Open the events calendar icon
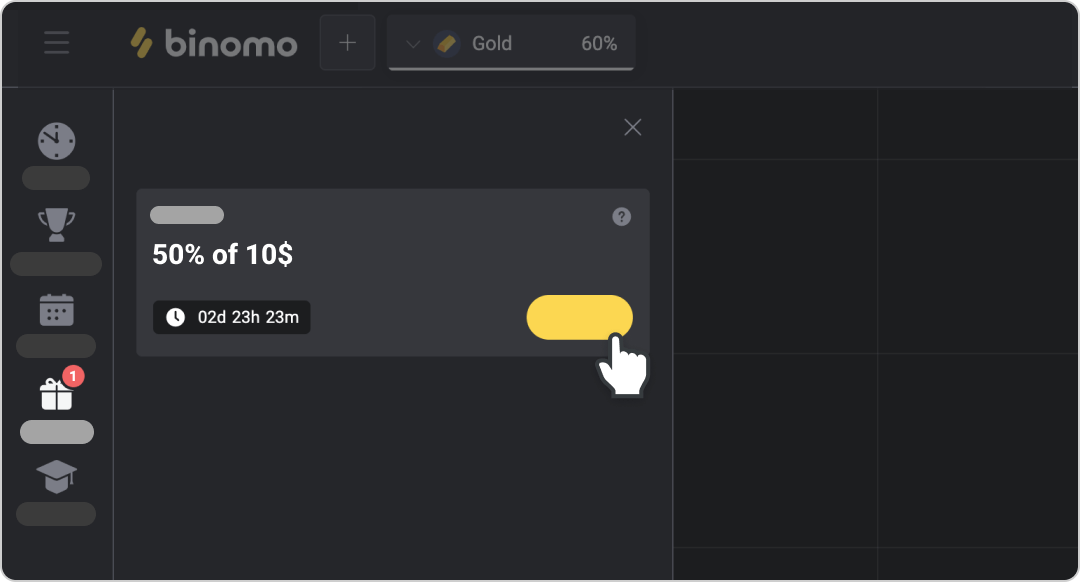 [56, 309]
